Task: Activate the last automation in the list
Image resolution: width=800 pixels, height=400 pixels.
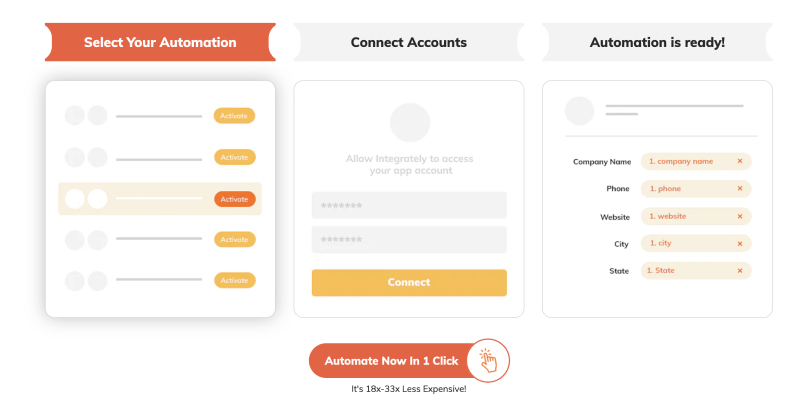Action: [x=234, y=280]
